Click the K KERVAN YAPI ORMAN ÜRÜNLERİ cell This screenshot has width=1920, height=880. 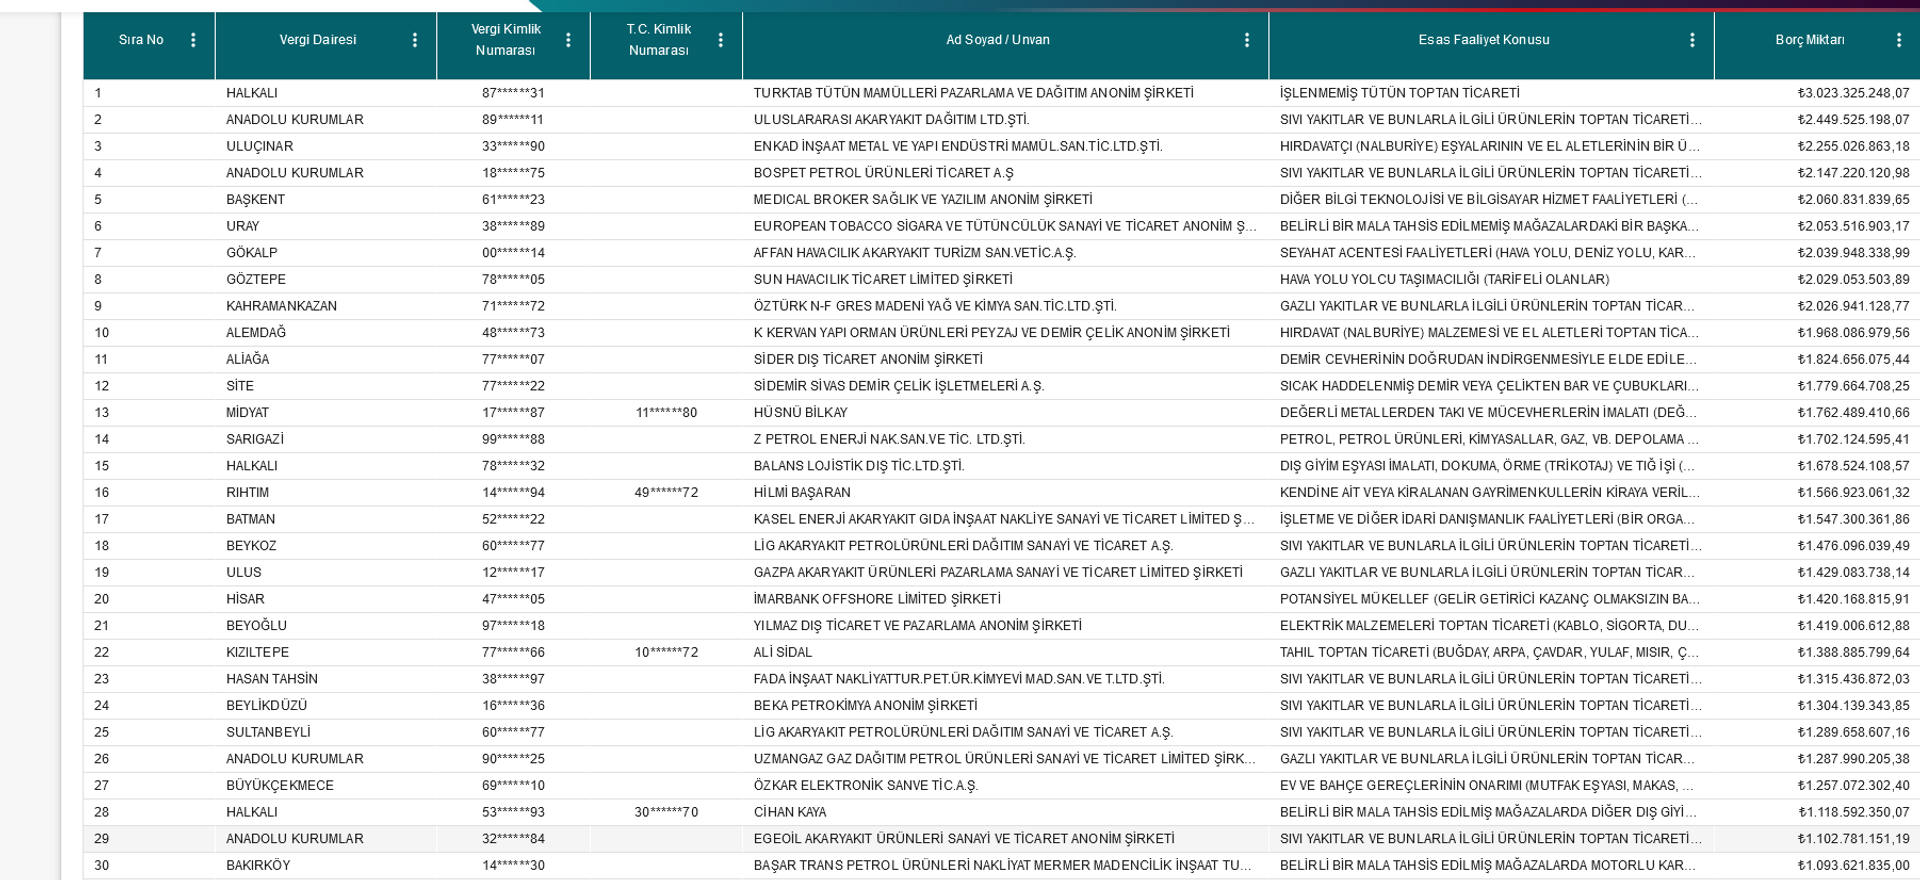(1005, 333)
